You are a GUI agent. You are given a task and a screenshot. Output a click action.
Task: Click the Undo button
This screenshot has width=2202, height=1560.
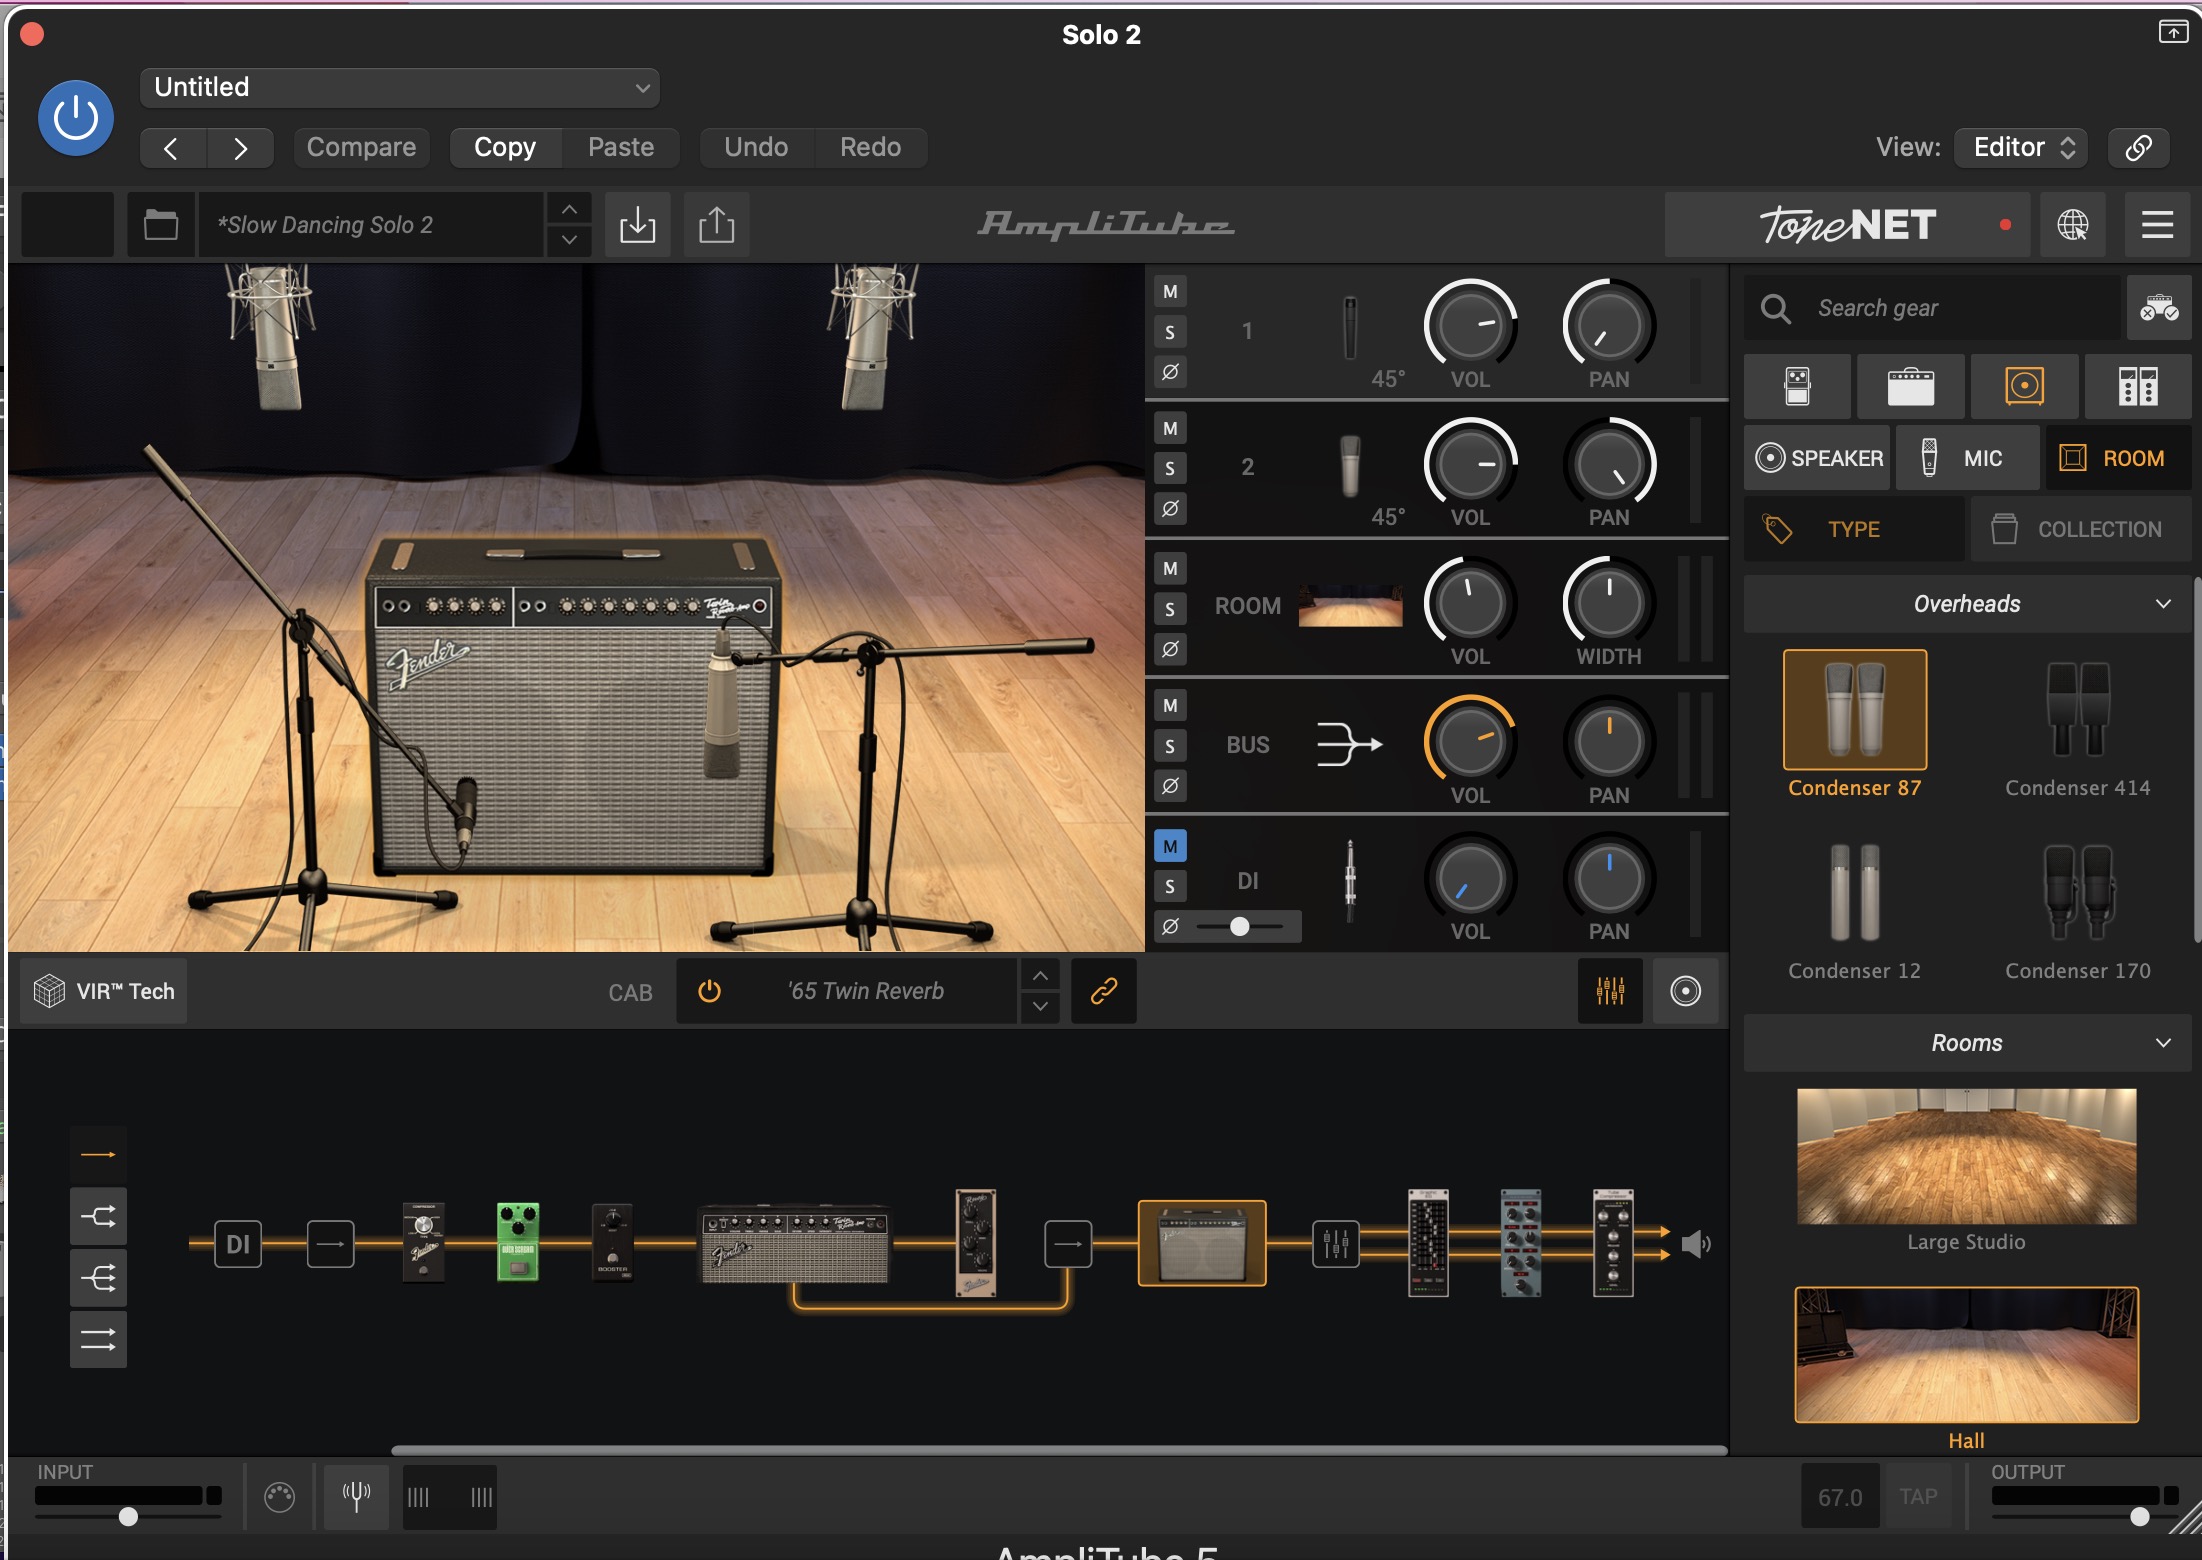click(756, 148)
